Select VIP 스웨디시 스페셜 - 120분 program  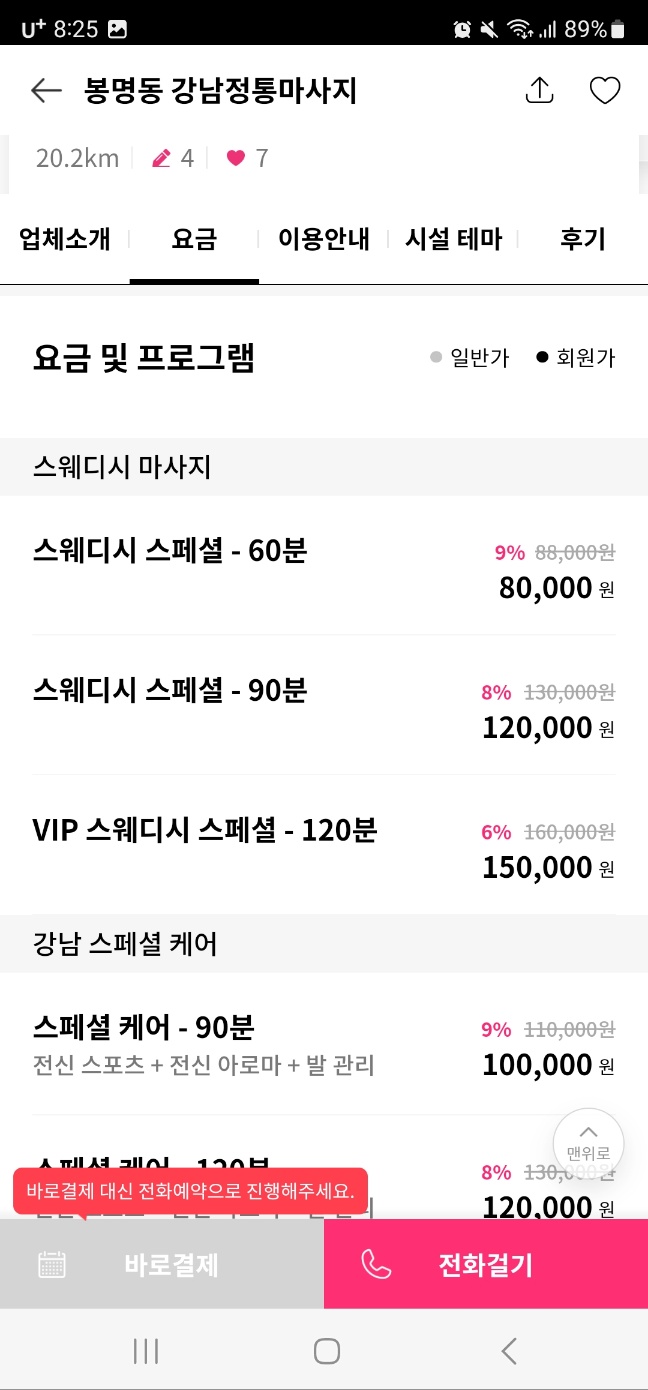[324, 845]
